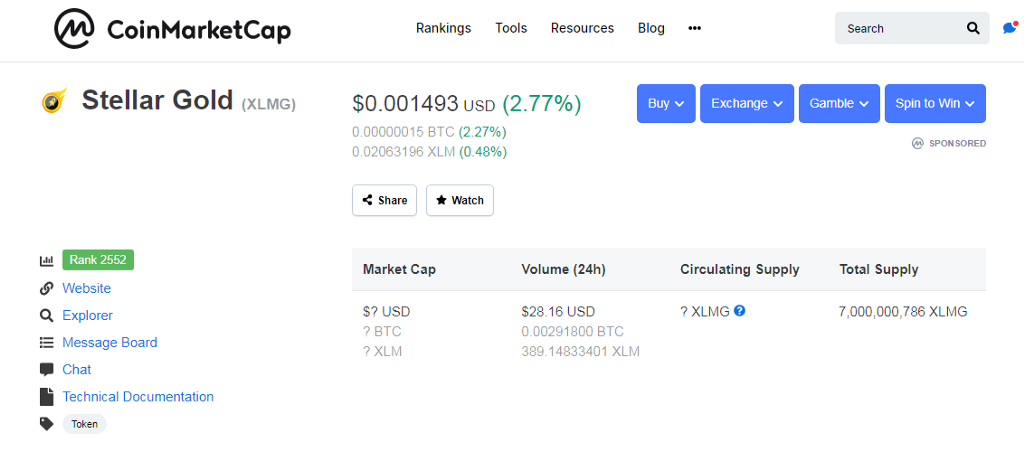Open the Explorer link
Screen dimensions: 1024x470
point(87,315)
